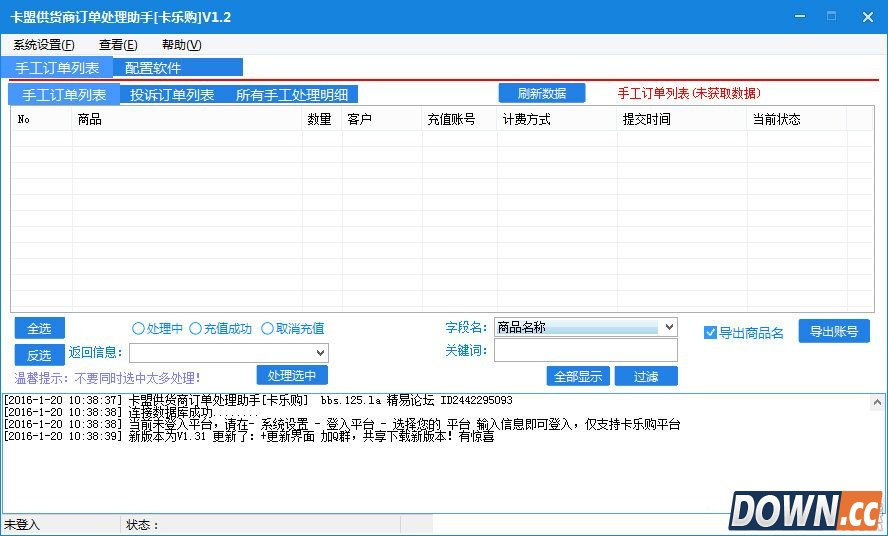Sort by the 数量 column header
The width and height of the screenshot is (888, 536).
pyautogui.click(x=322, y=119)
